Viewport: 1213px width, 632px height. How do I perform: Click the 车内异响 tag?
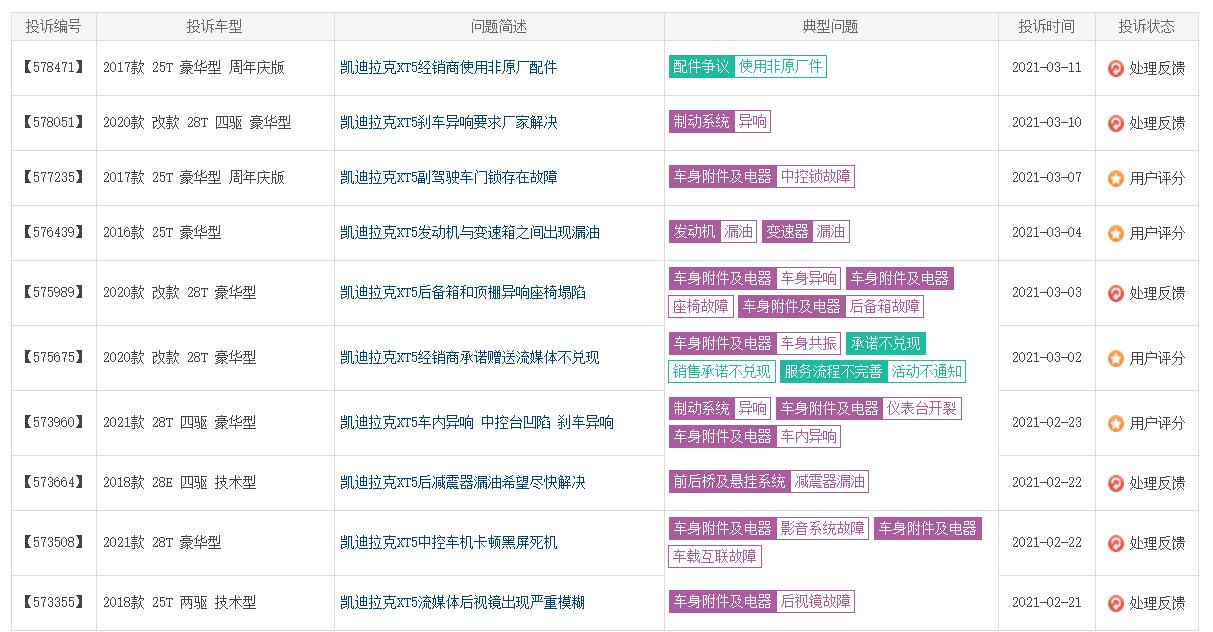tap(808, 436)
